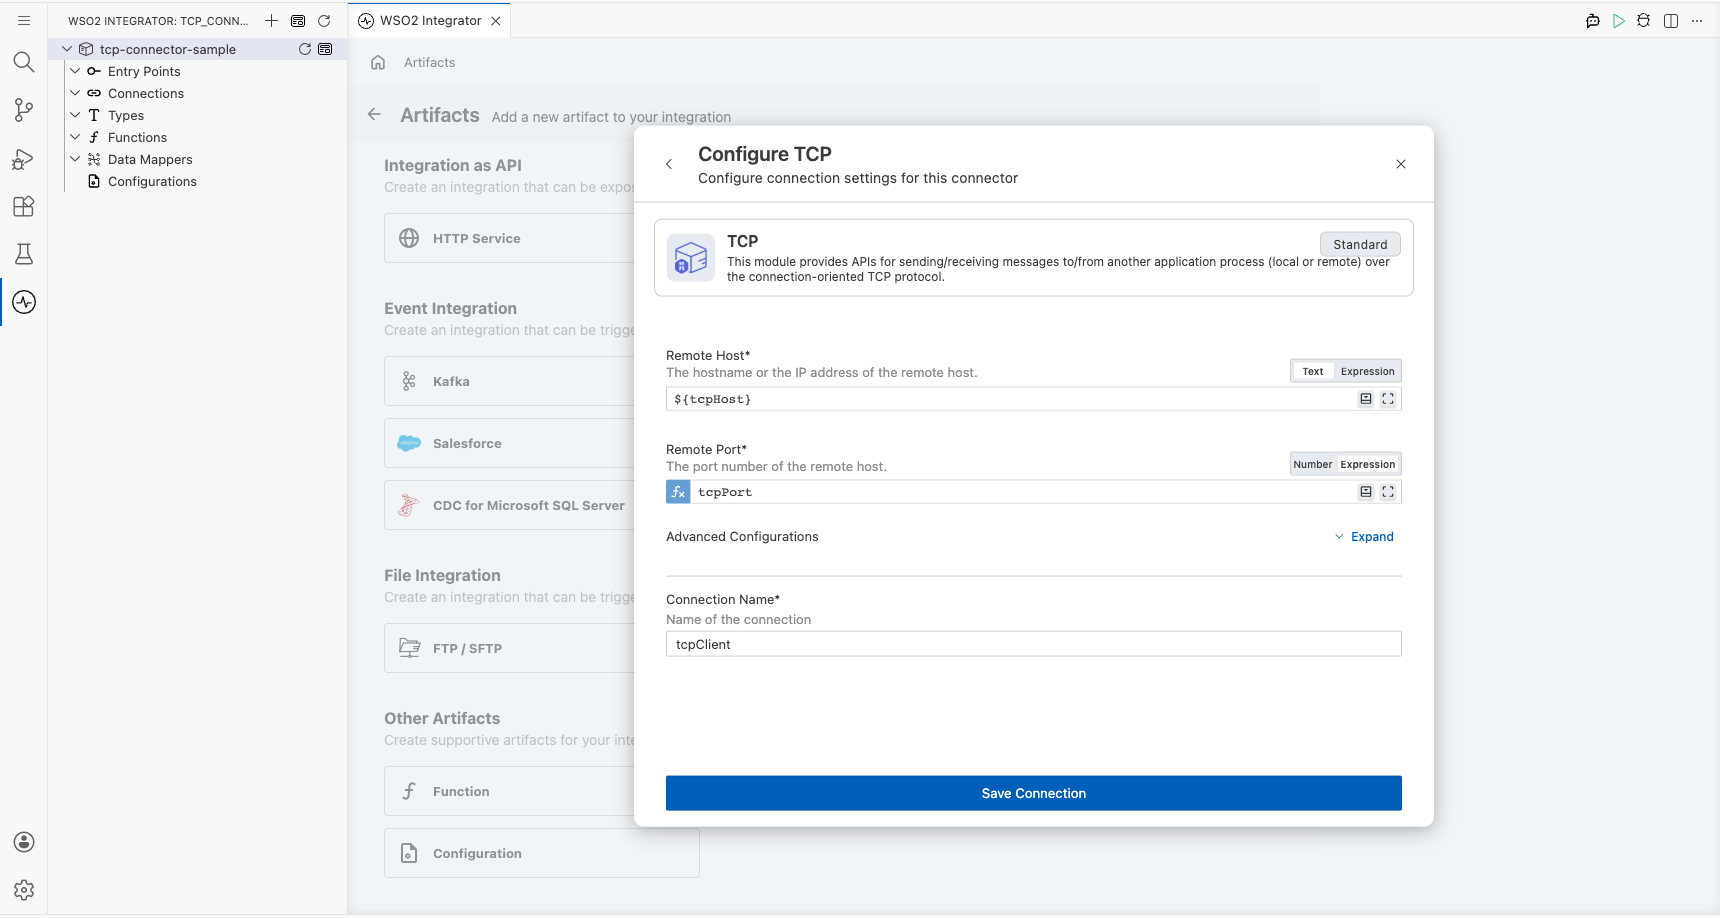Open helper pane icon for Remote Host
The height and width of the screenshot is (918, 1720).
1366,398
